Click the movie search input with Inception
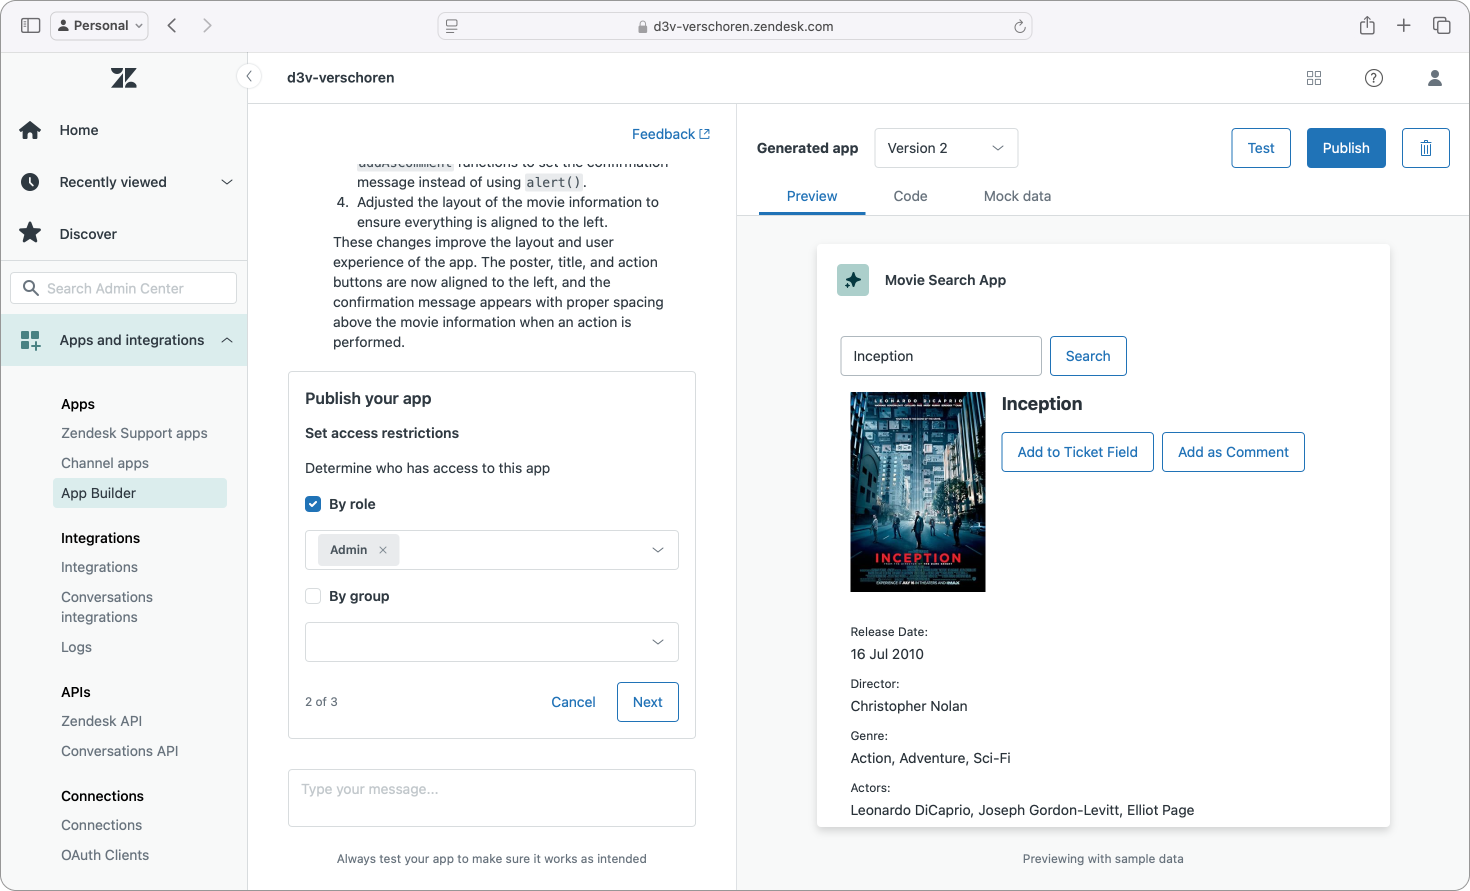Image resolution: width=1470 pixels, height=891 pixels. 941,356
